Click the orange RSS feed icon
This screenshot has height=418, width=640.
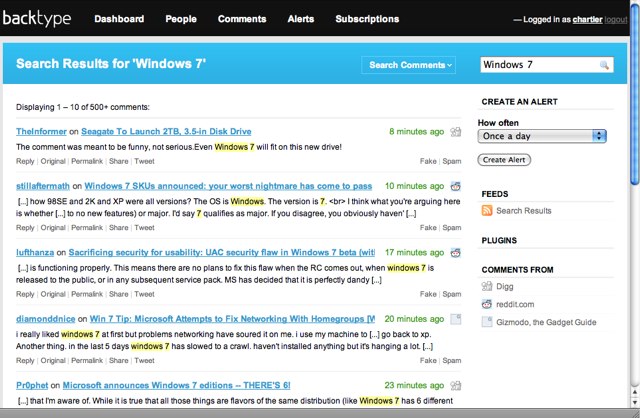tap(487, 210)
